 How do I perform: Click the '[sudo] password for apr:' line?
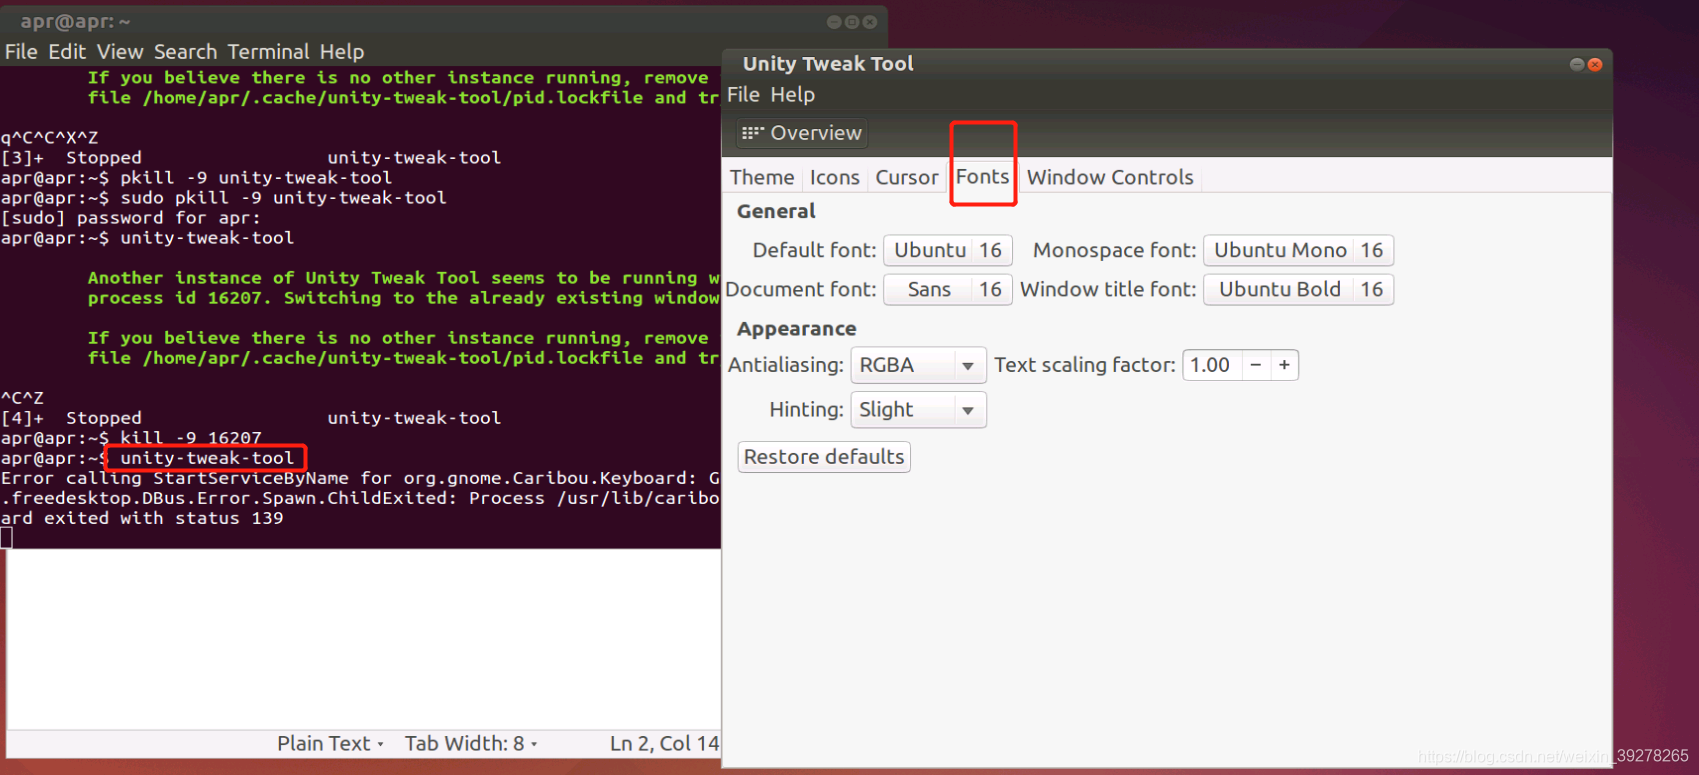point(131,218)
